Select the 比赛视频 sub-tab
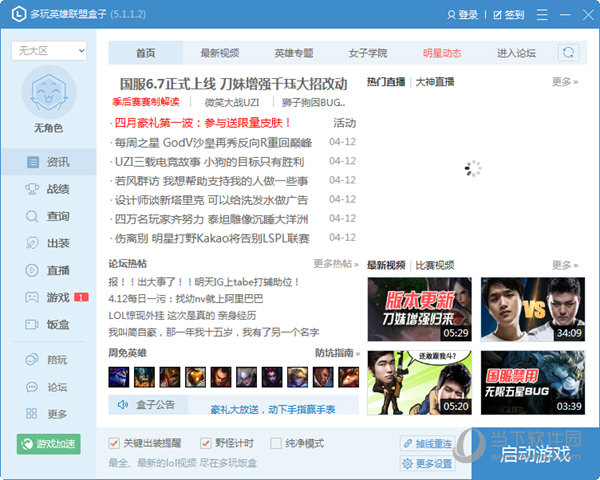 click(x=435, y=265)
